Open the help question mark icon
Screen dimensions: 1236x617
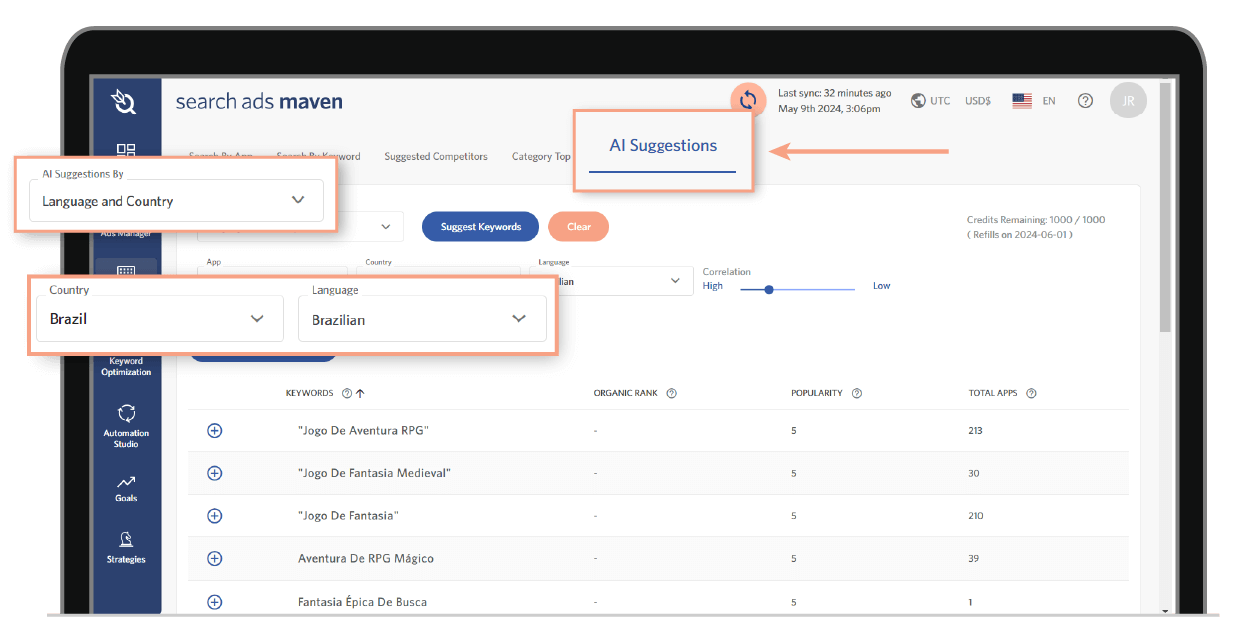pos(1085,101)
